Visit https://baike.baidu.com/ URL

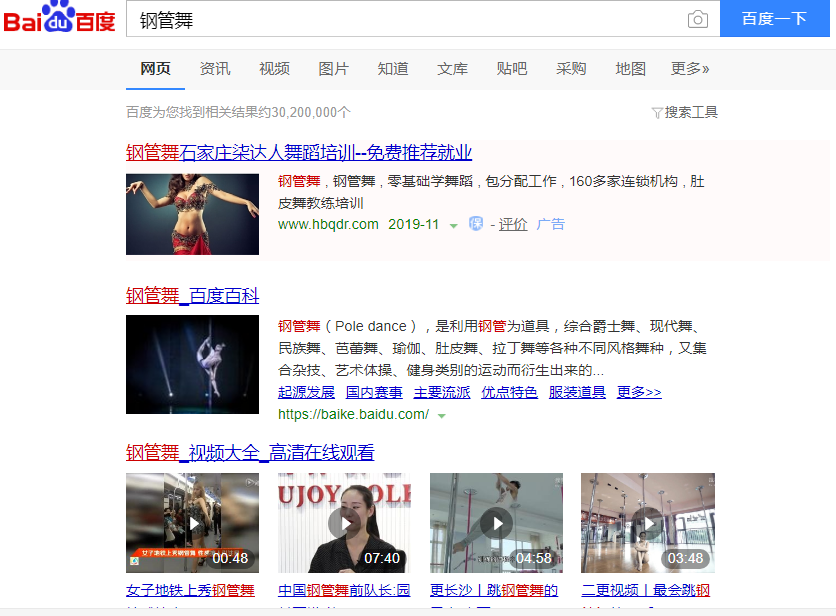[x=353, y=414]
